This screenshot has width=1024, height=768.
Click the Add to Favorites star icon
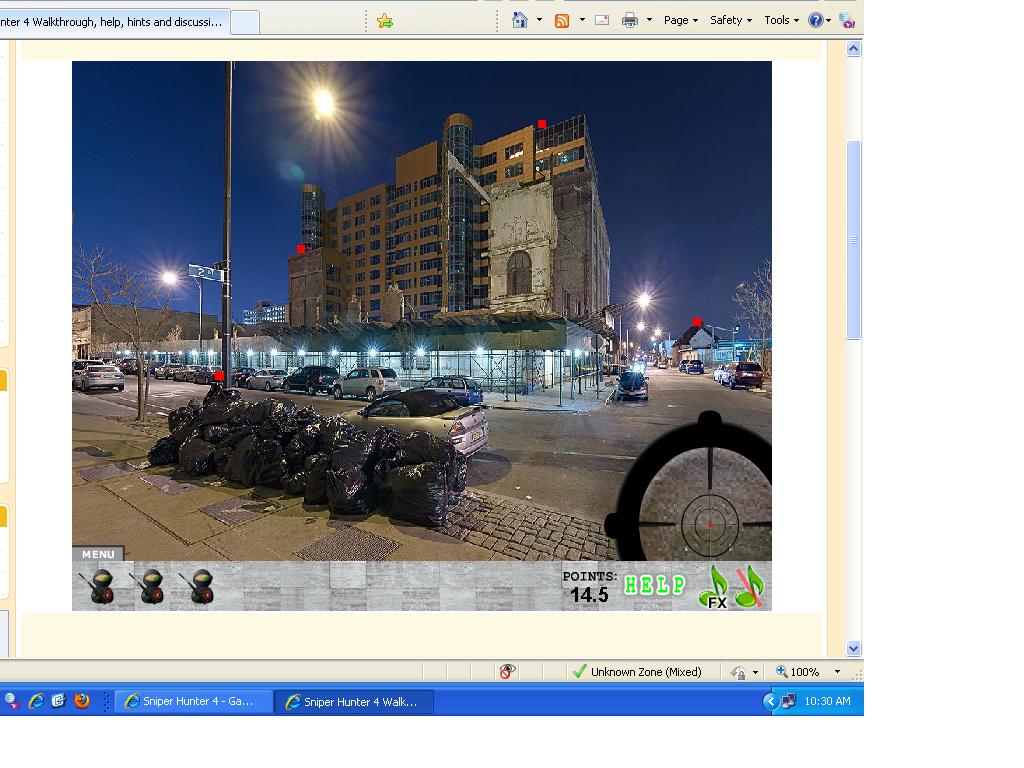(x=385, y=21)
